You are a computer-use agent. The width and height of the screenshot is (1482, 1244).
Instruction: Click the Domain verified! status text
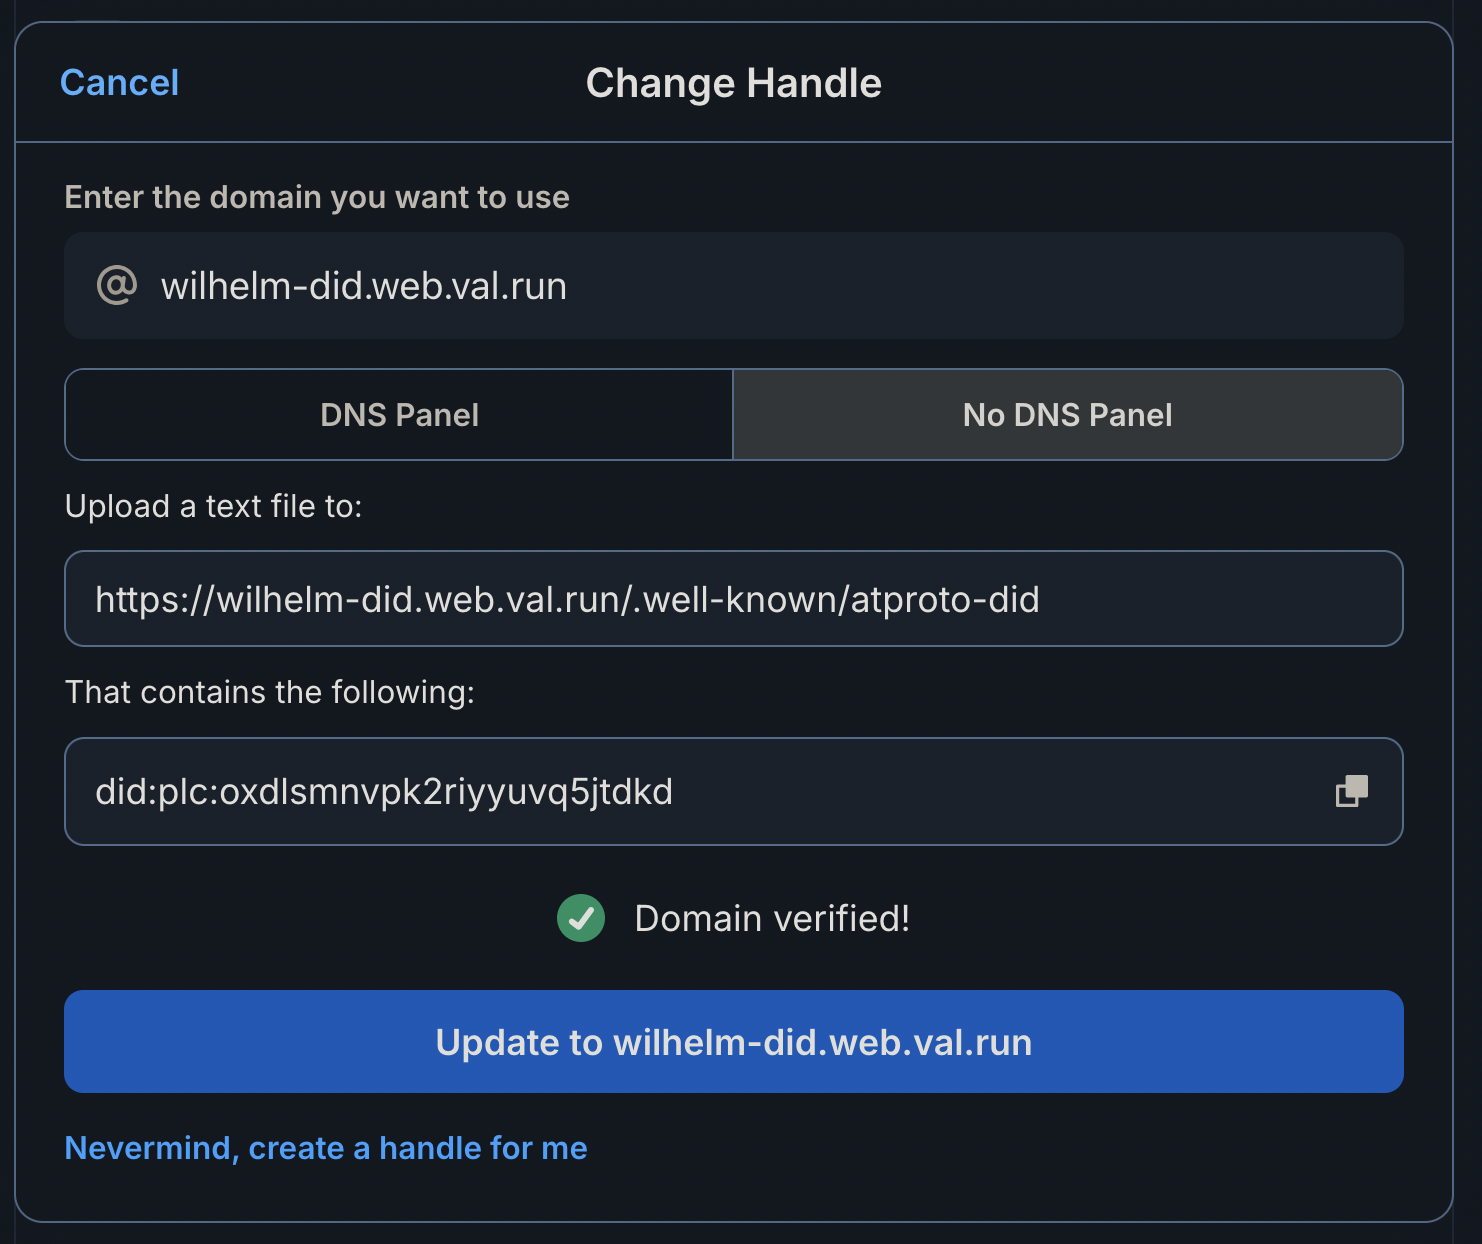point(772,918)
